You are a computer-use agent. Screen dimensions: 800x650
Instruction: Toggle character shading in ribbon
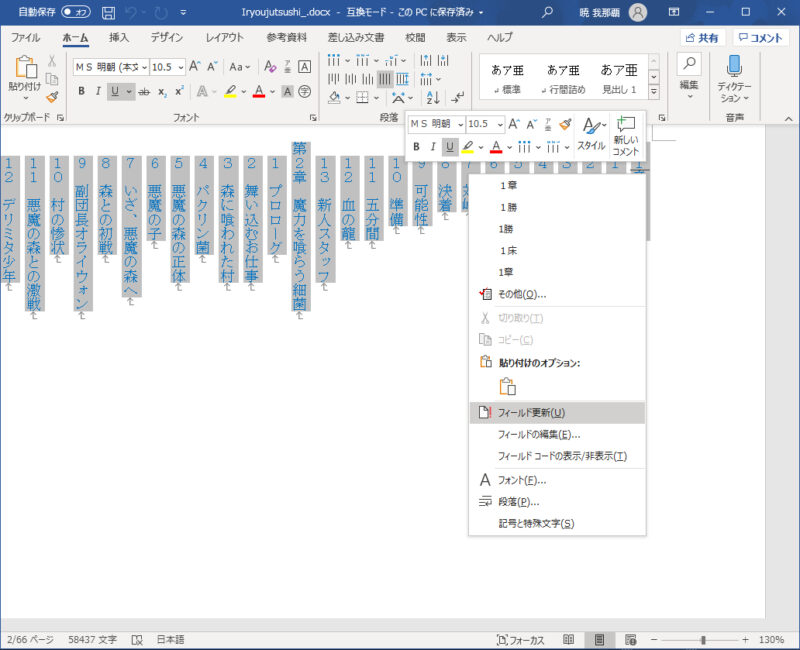pos(288,92)
